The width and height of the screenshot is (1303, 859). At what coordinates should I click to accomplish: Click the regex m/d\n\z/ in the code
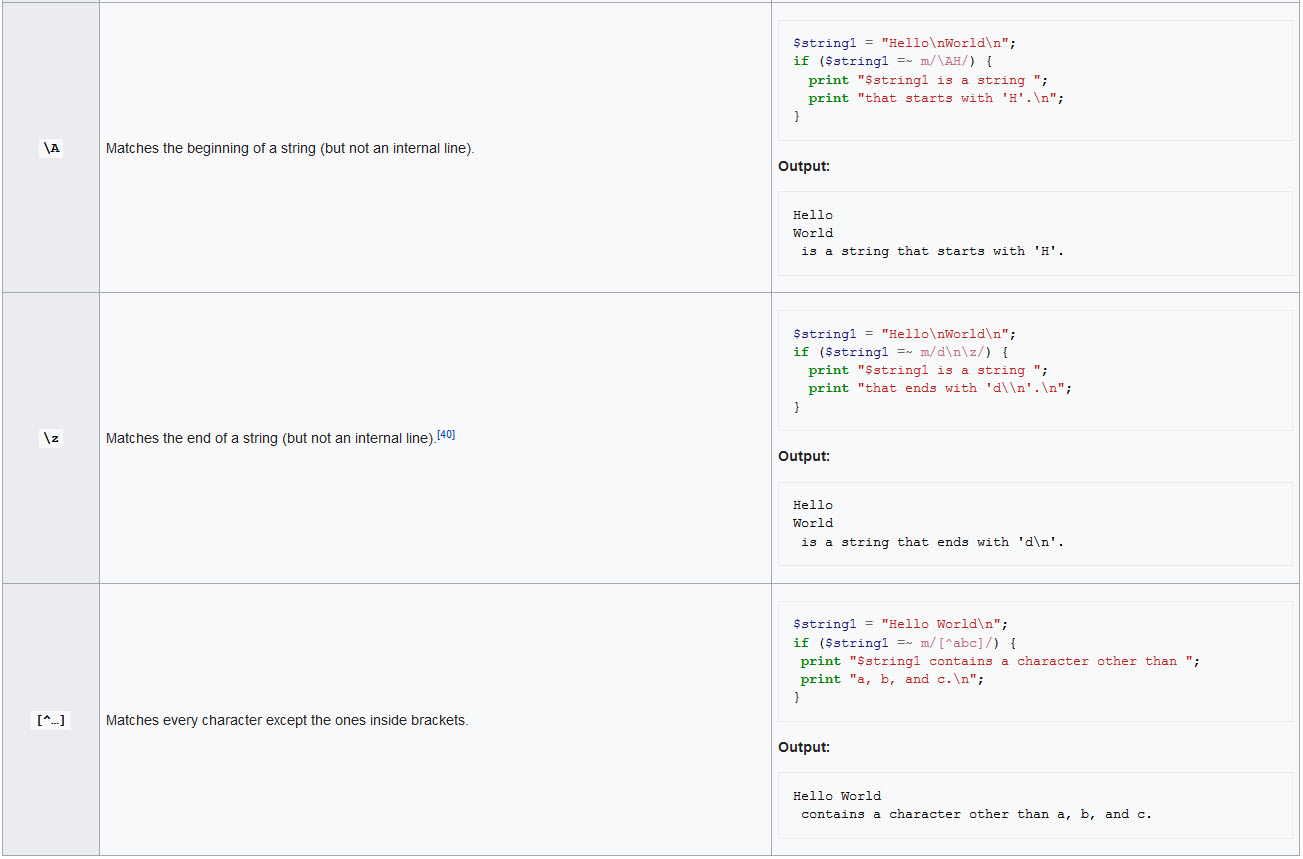(x=956, y=352)
